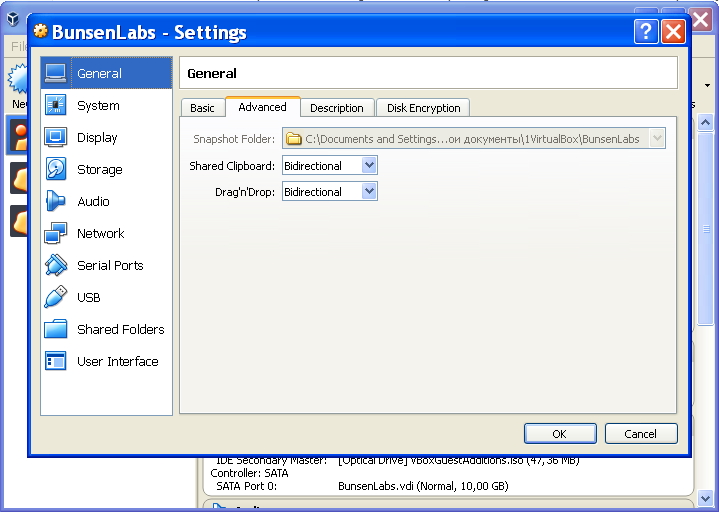Open the Audio speaker icon
719x512 pixels.
tap(55, 201)
